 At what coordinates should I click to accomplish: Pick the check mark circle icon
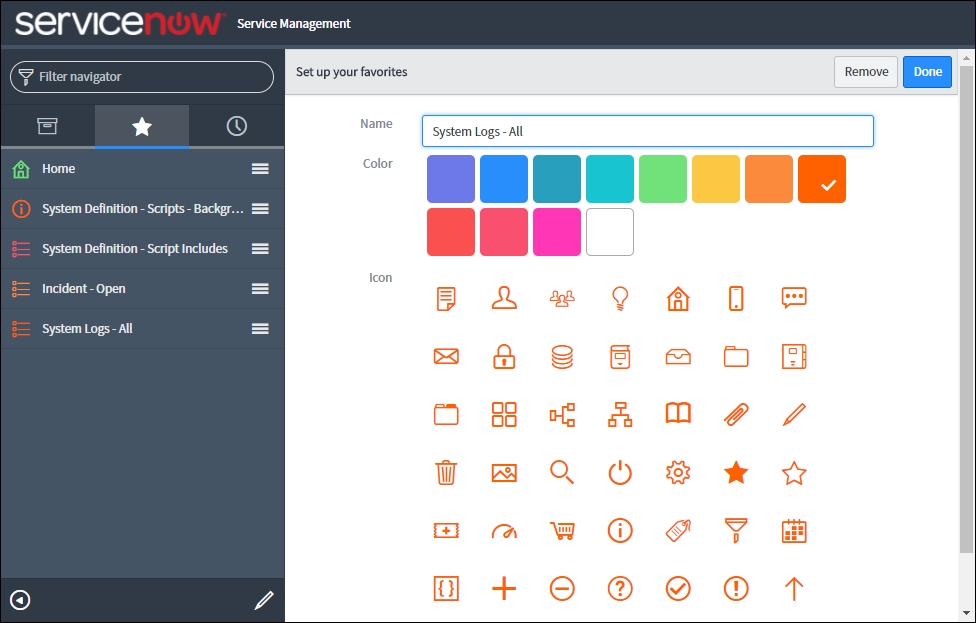tap(678, 588)
